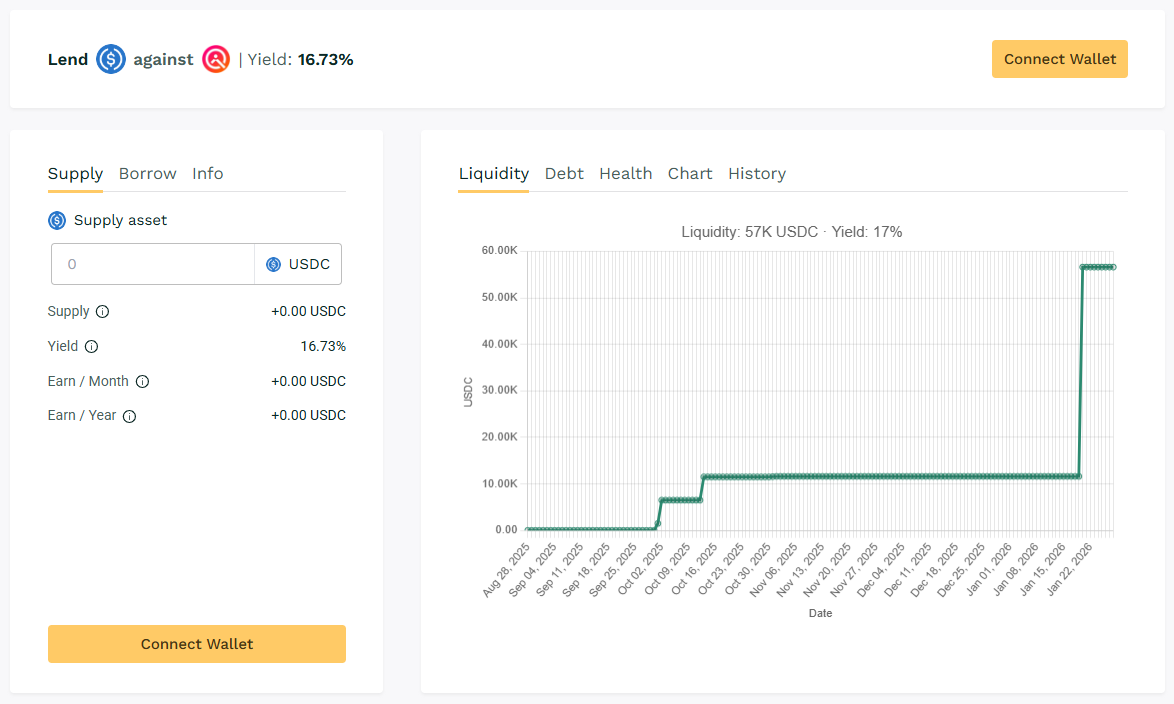Click Connect Wallet below the supply form
Screen dimensions: 1174x704
click(x=197, y=644)
